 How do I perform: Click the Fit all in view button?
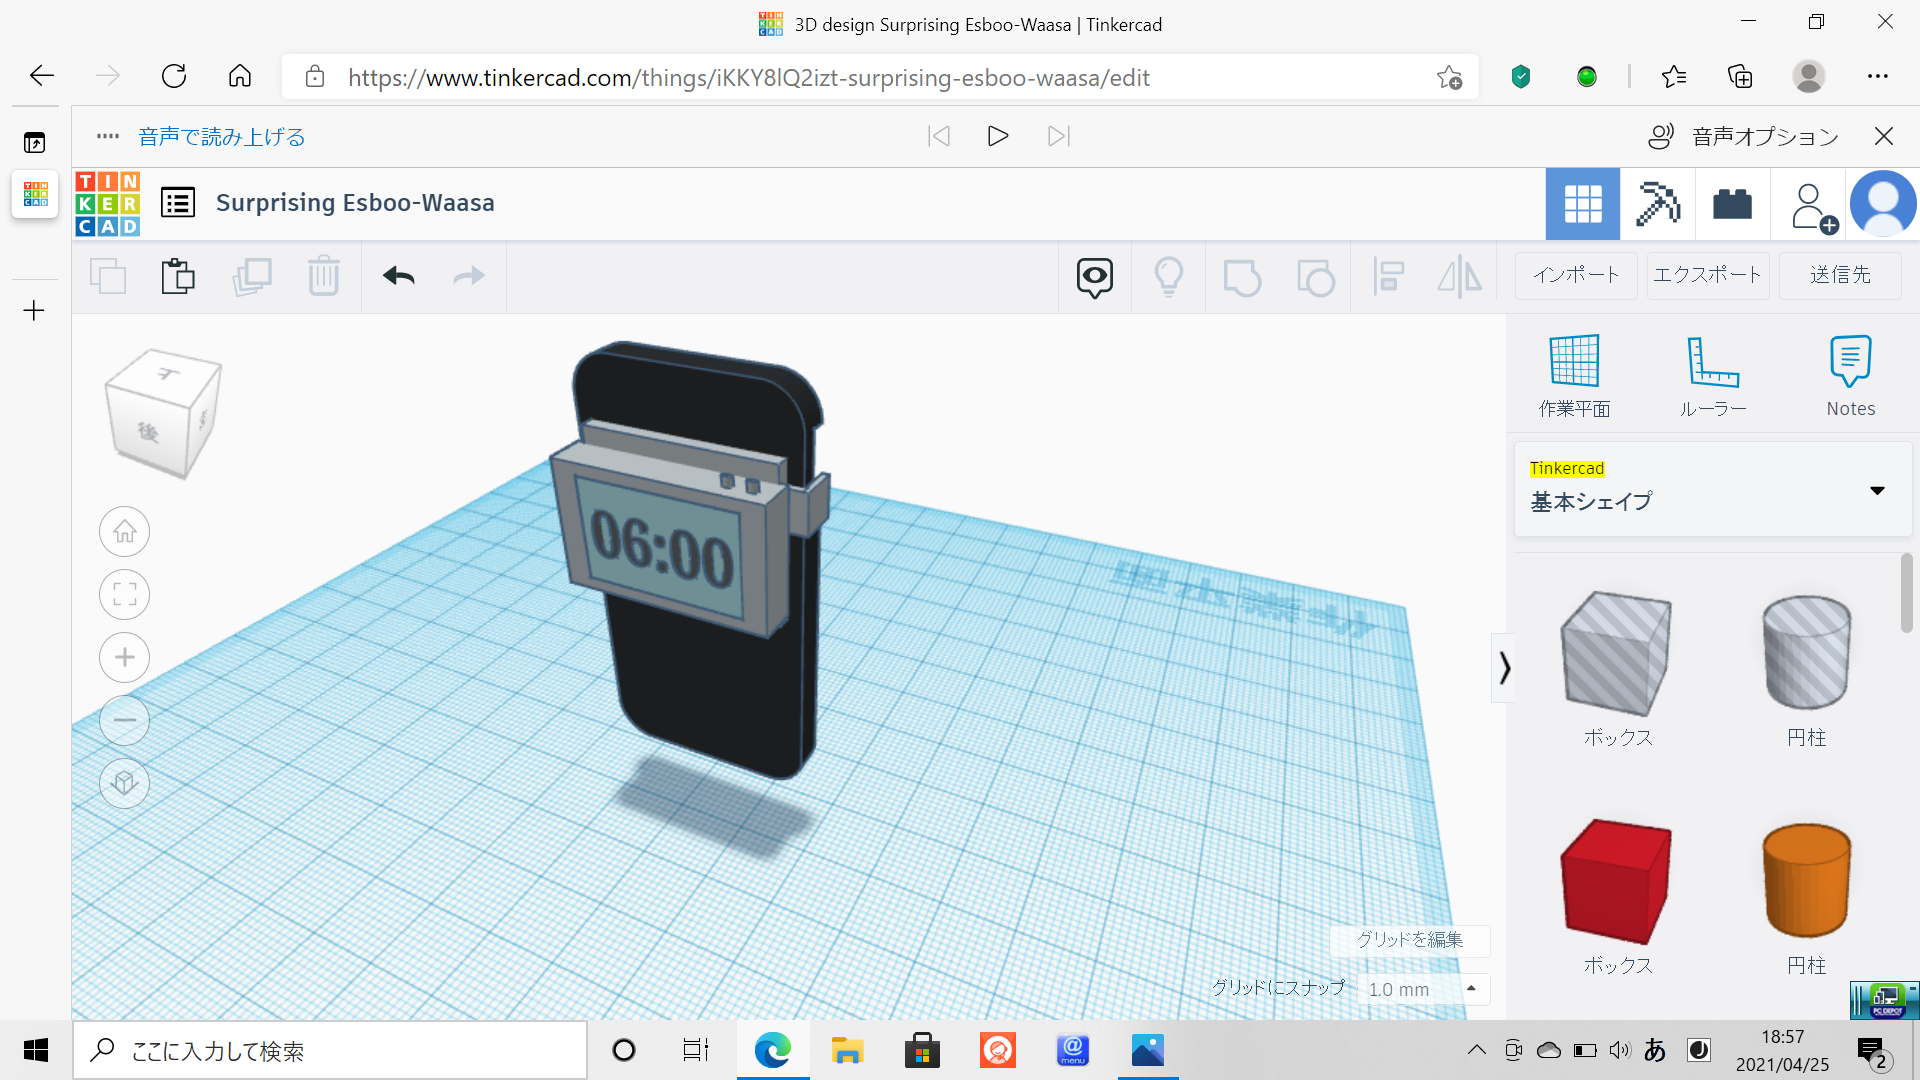pyautogui.click(x=125, y=594)
